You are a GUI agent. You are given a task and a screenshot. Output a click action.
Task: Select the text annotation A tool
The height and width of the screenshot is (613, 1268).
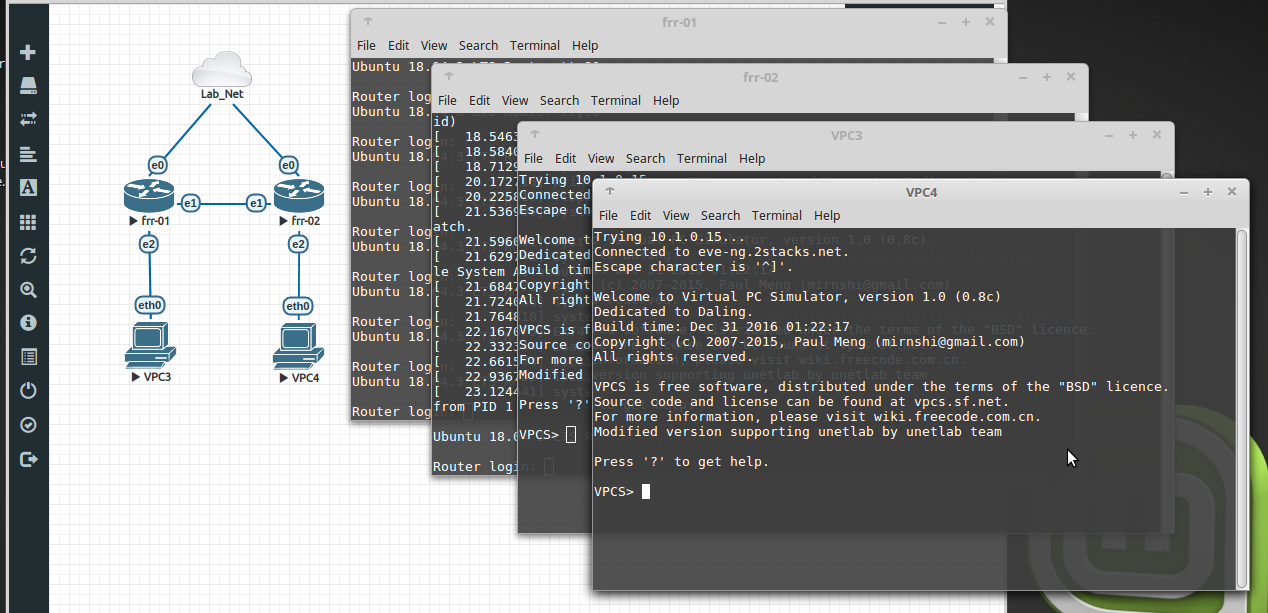[28, 186]
